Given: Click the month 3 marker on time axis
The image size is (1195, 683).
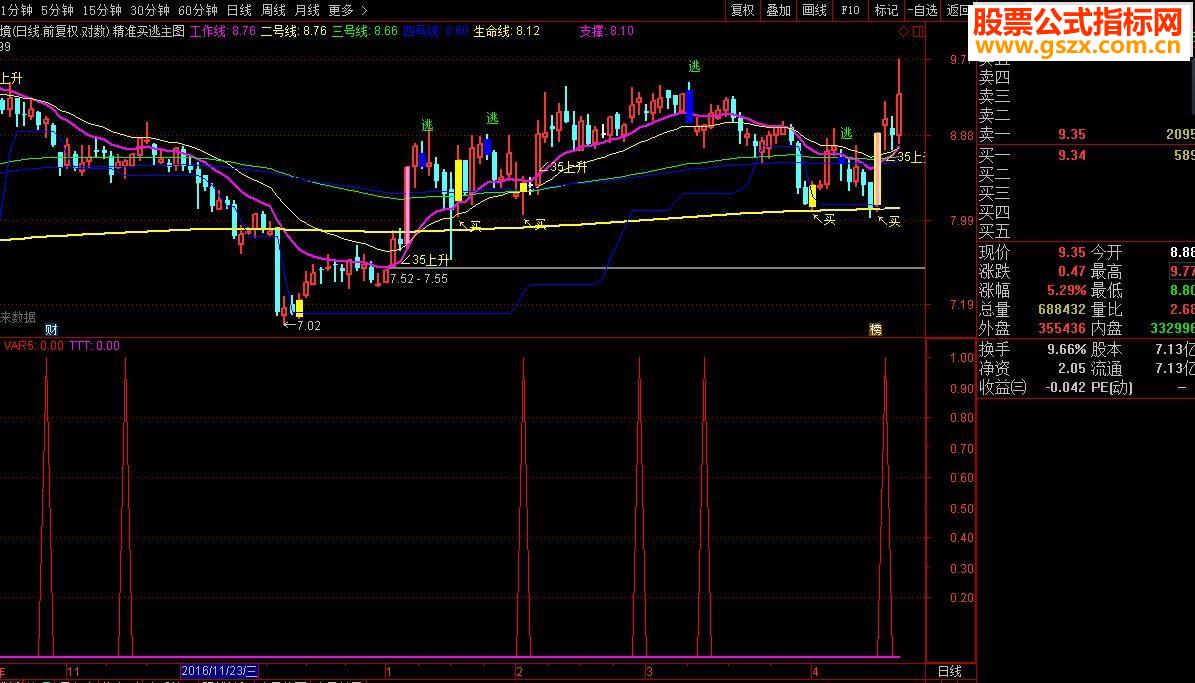Looking at the screenshot, I should pyautogui.click(x=649, y=672).
